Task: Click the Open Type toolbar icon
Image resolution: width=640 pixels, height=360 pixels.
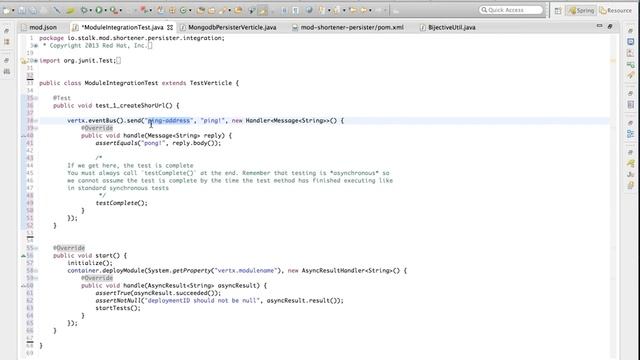Action: 201,10
